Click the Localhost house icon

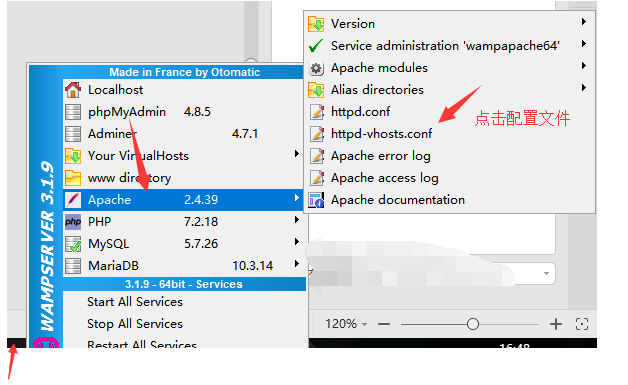73,90
